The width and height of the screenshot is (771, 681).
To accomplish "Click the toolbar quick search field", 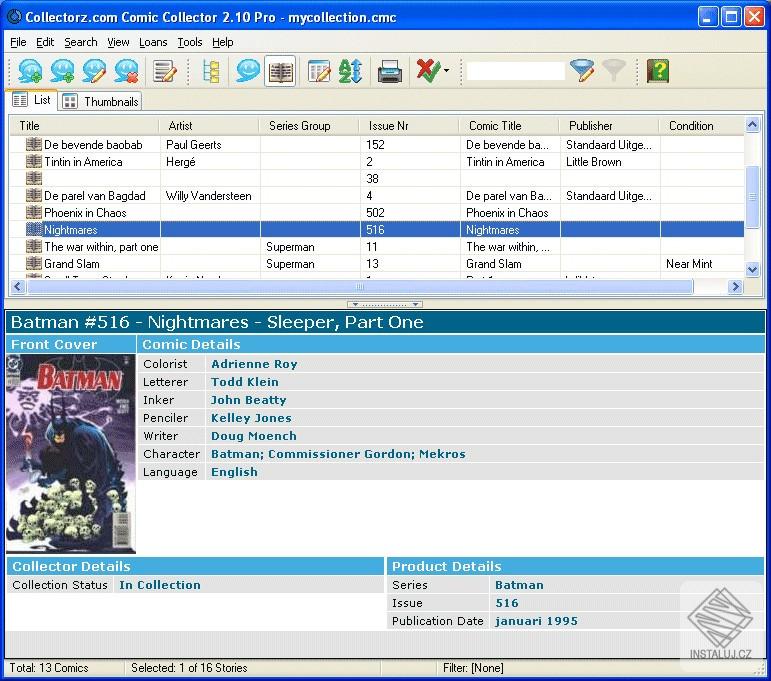I will click(515, 71).
